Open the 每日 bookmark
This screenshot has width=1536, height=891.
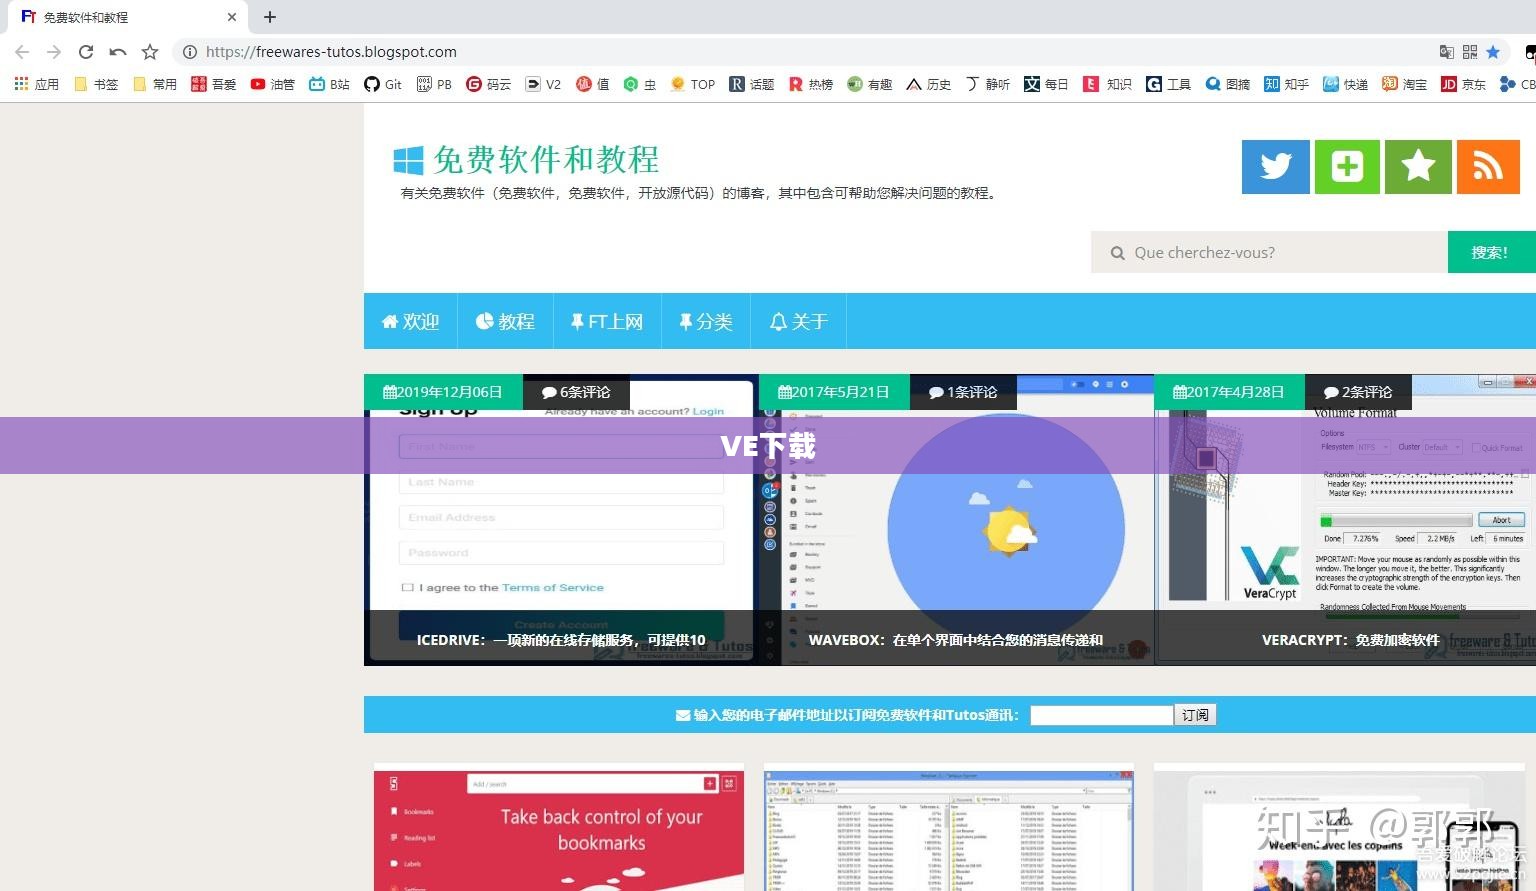1047,84
